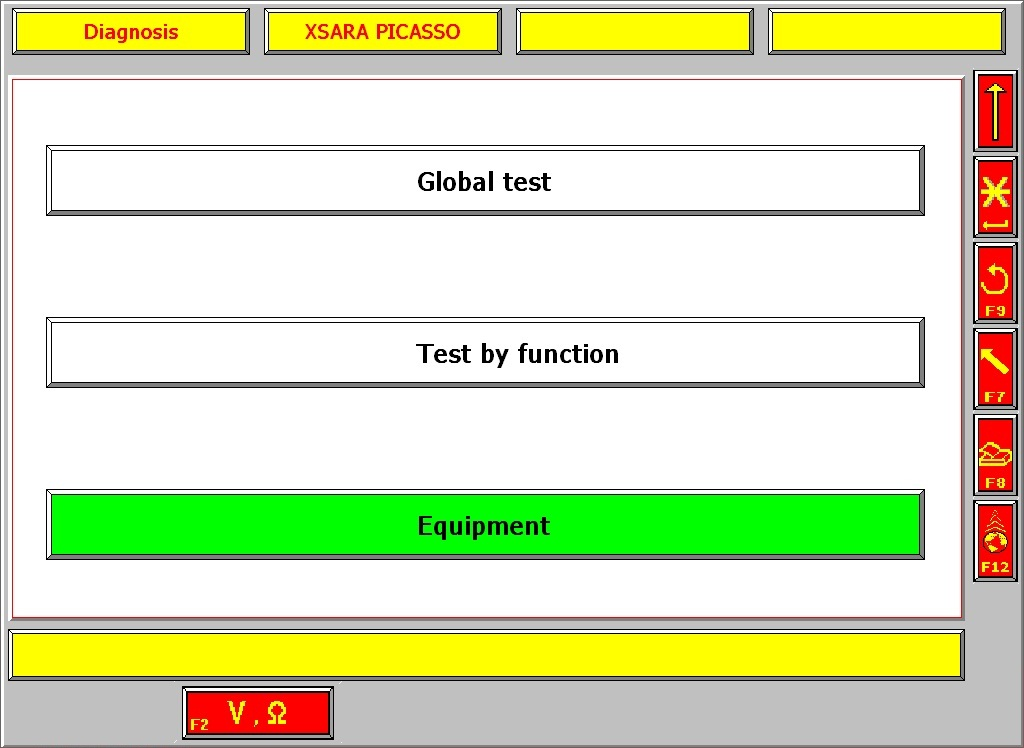Image resolution: width=1024 pixels, height=748 pixels.
Task: Click the empty third yellow header box
Action: pyautogui.click(x=635, y=32)
